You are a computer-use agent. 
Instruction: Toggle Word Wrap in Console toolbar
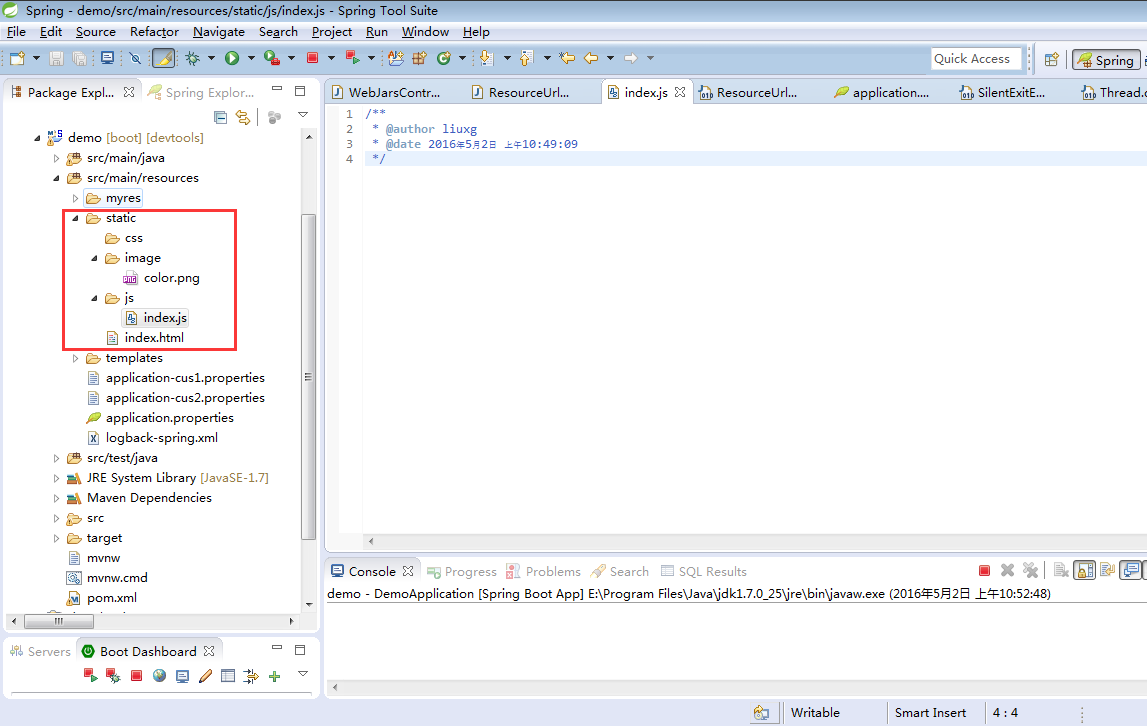tap(1107, 570)
